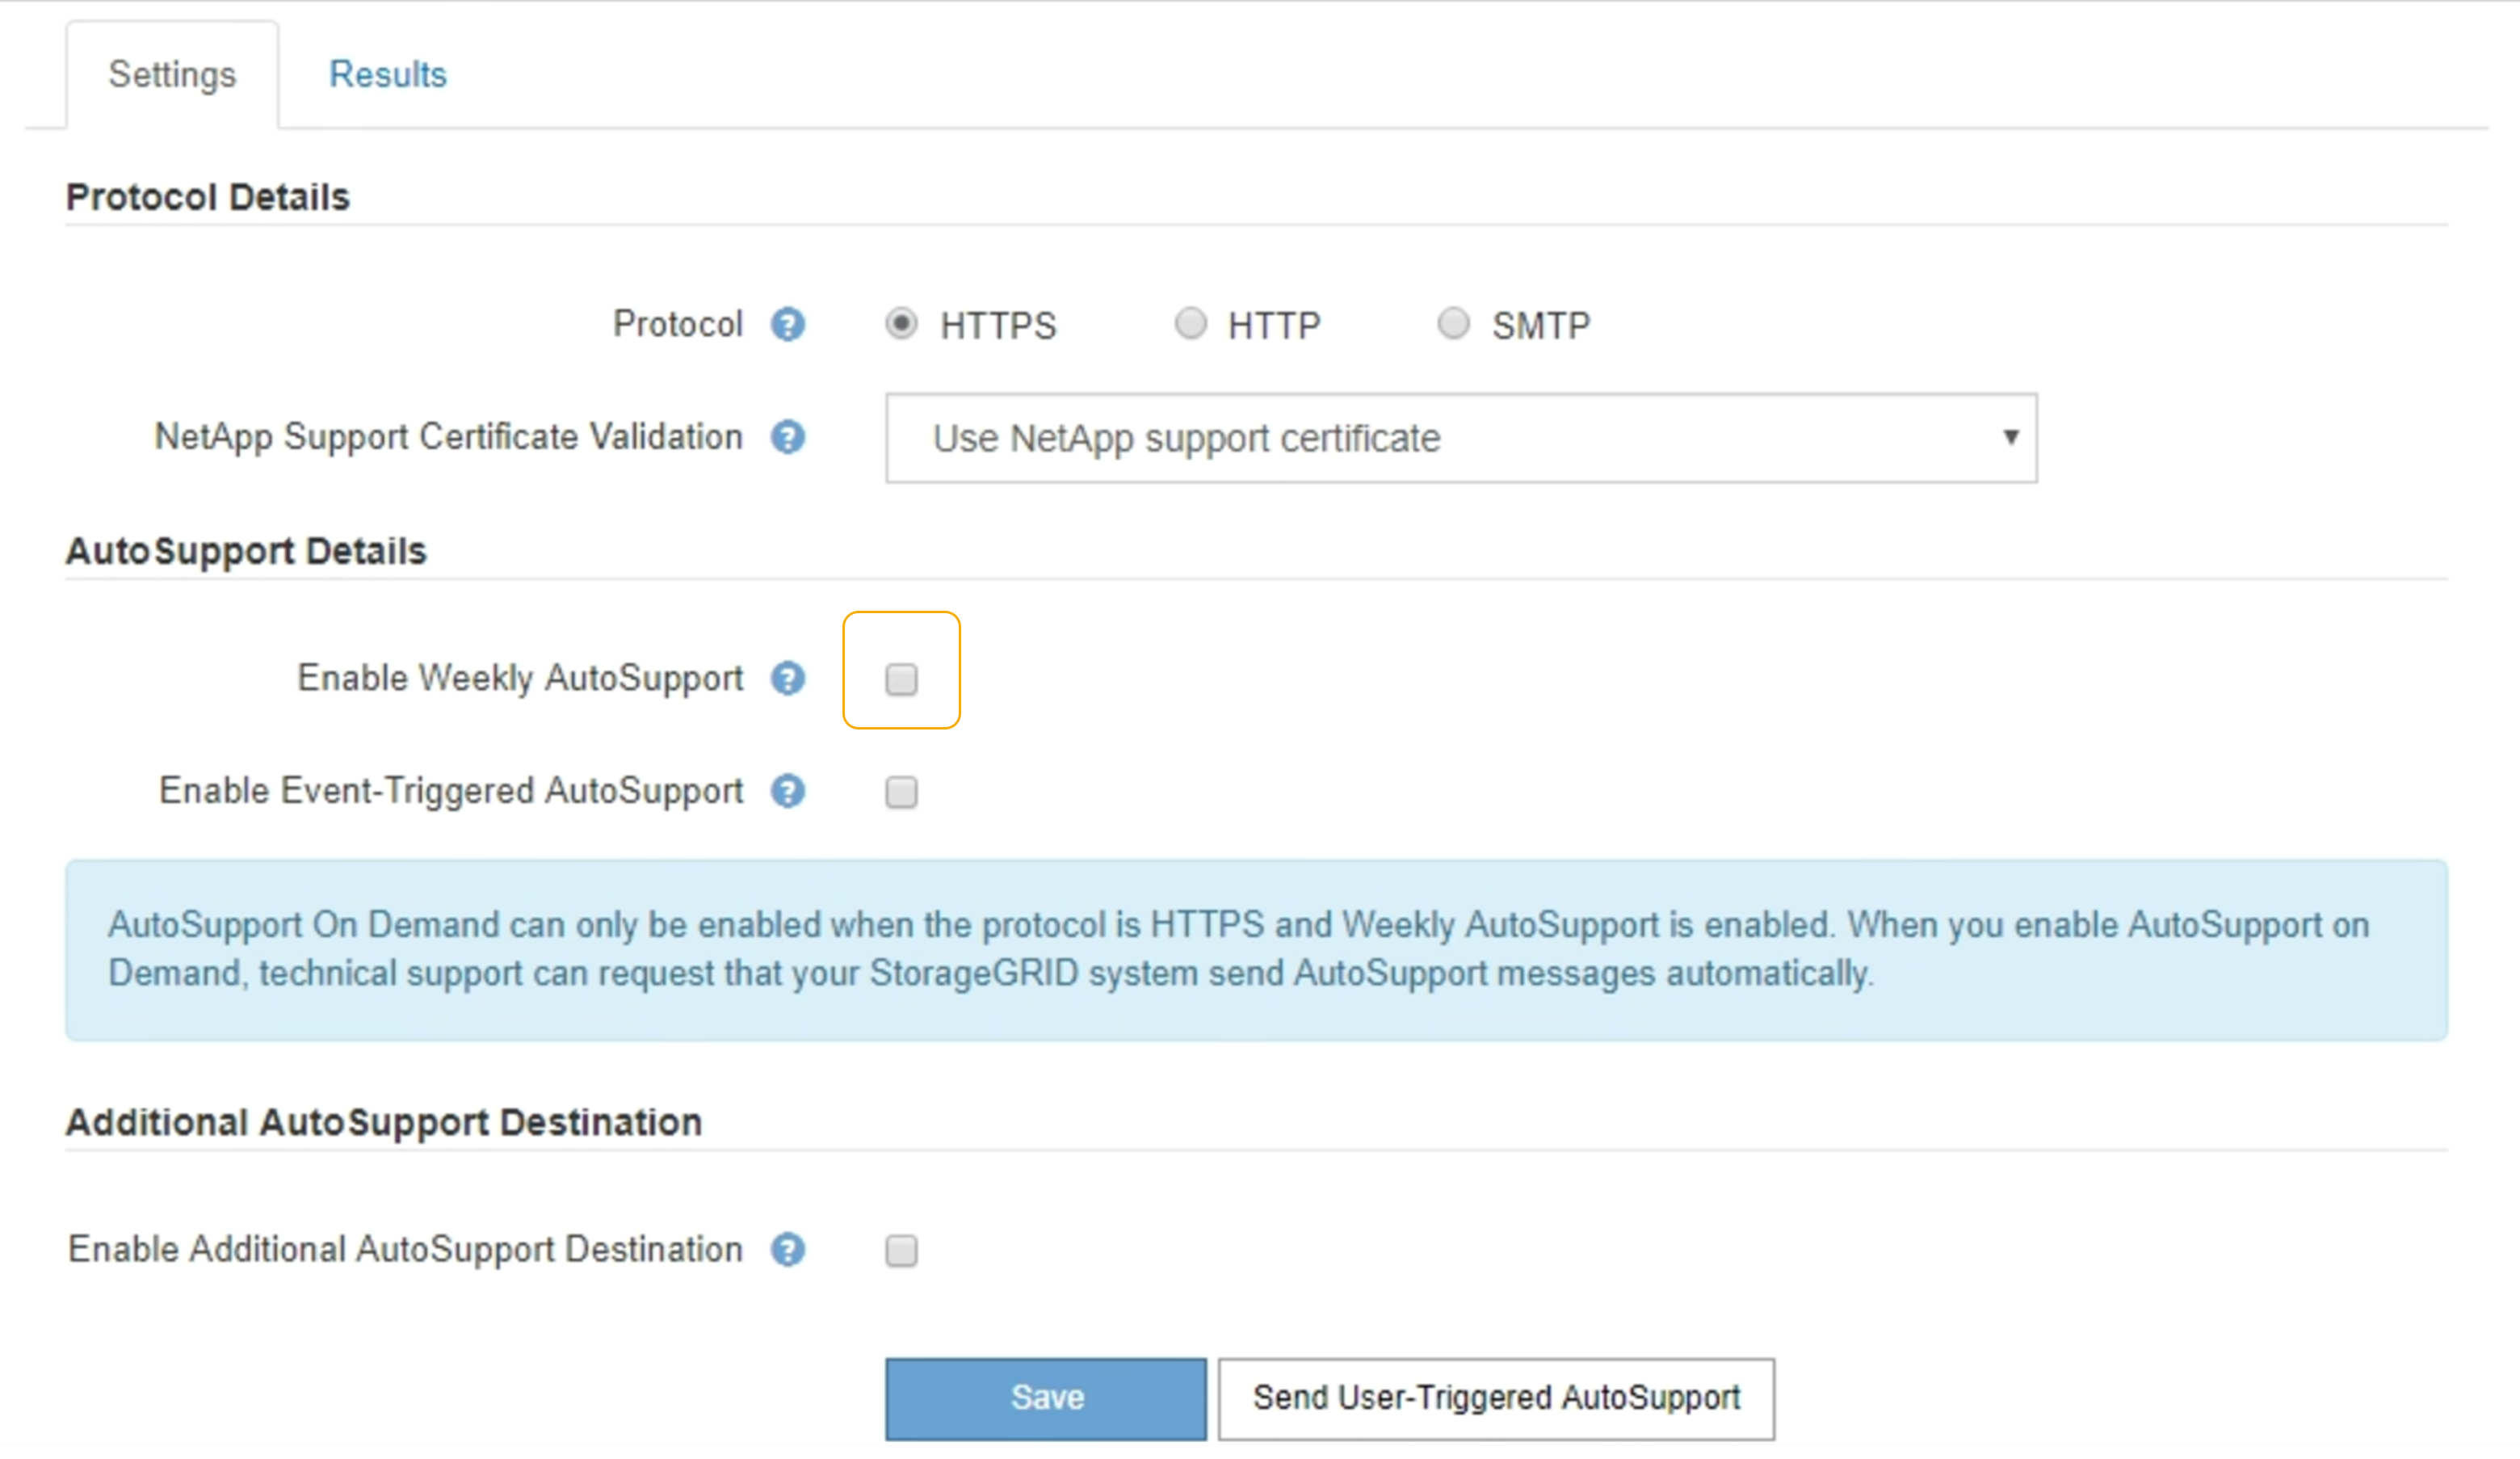The height and width of the screenshot is (1459, 2520).
Task: Click the Save button
Action: 1045,1398
